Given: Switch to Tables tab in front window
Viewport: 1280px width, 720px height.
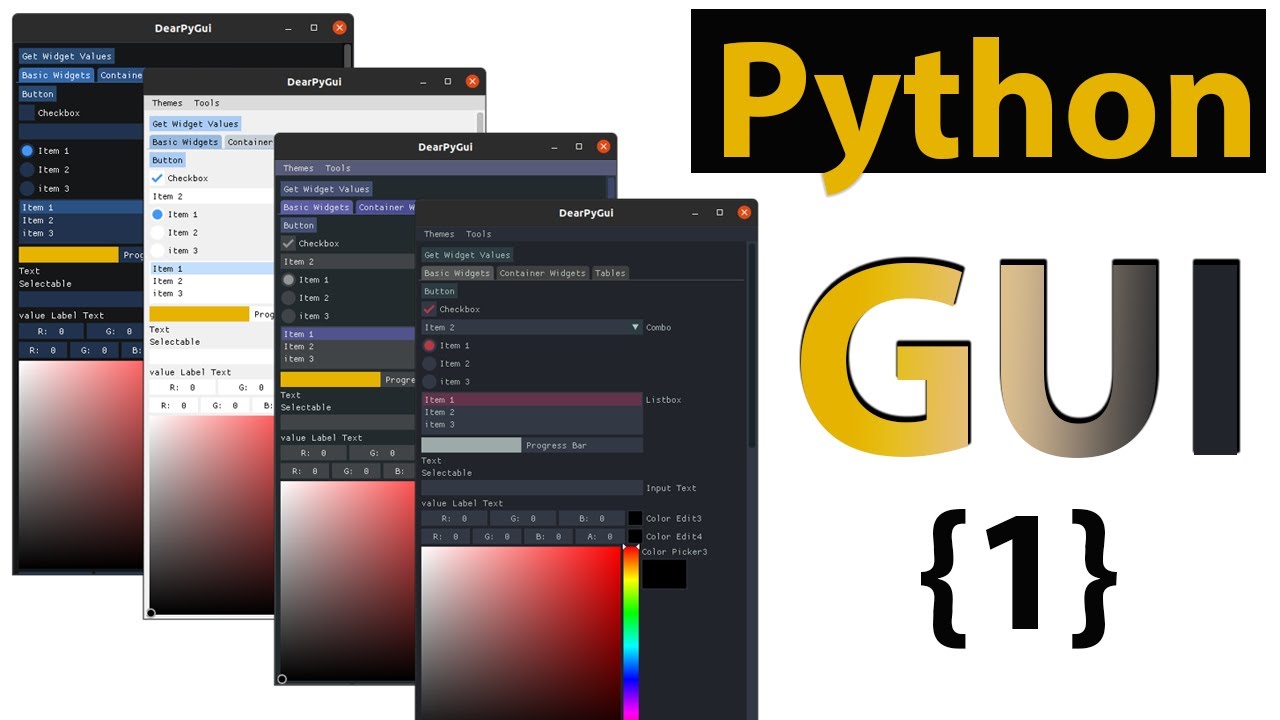Looking at the screenshot, I should (x=610, y=273).
